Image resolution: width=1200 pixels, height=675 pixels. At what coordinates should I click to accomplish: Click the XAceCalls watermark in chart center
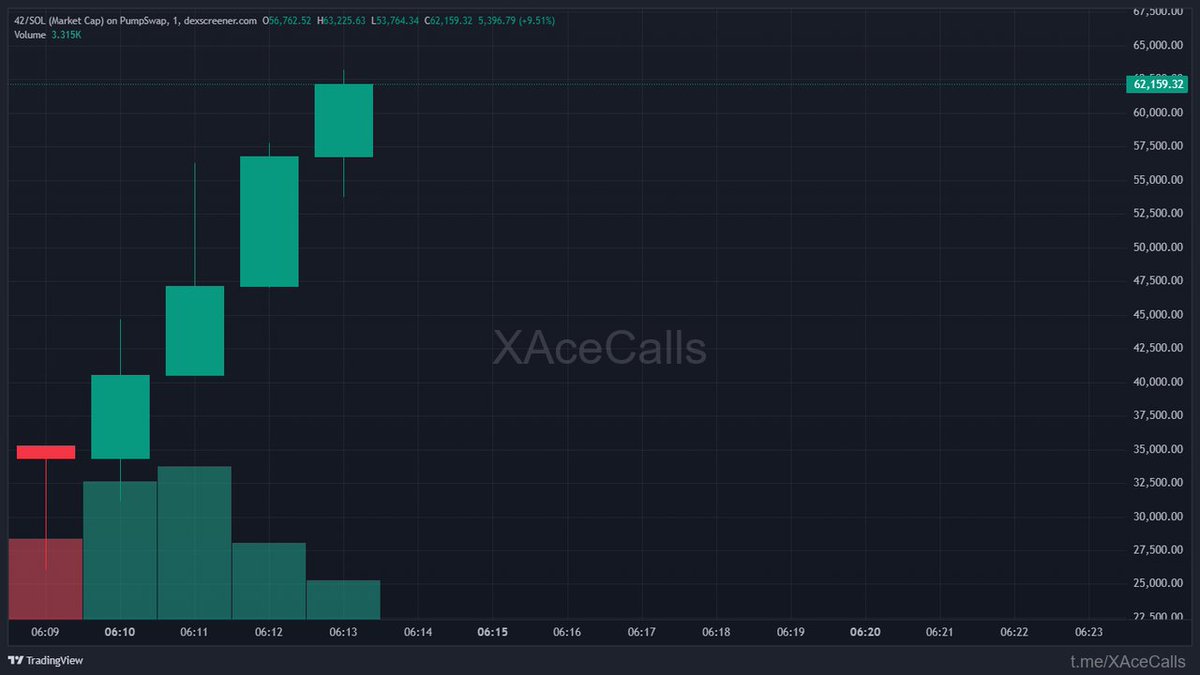click(x=599, y=348)
